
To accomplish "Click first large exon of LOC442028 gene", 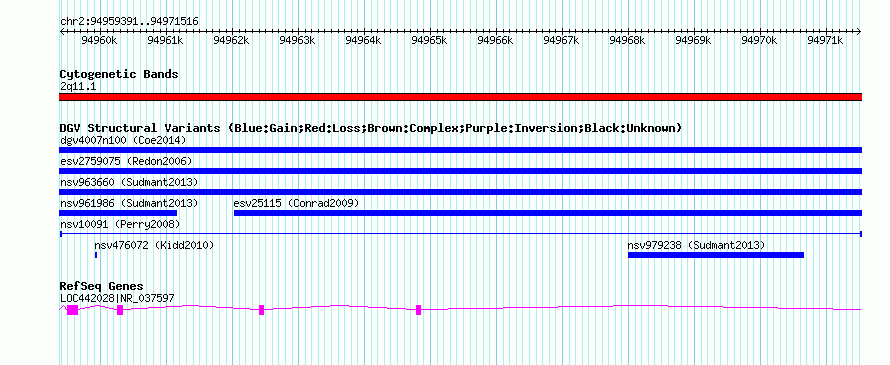I will (x=72, y=309).
